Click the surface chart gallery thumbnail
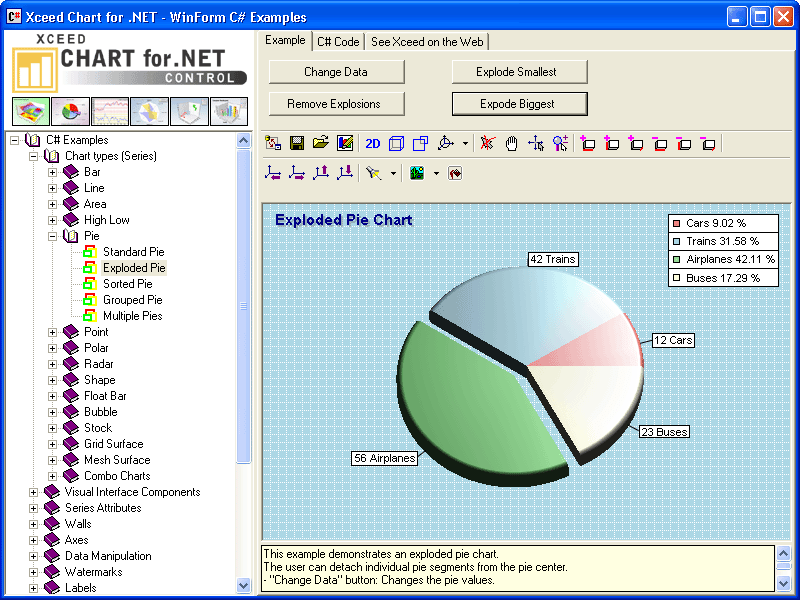Viewport: 800px width, 600px height. click(x=31, y=111)
